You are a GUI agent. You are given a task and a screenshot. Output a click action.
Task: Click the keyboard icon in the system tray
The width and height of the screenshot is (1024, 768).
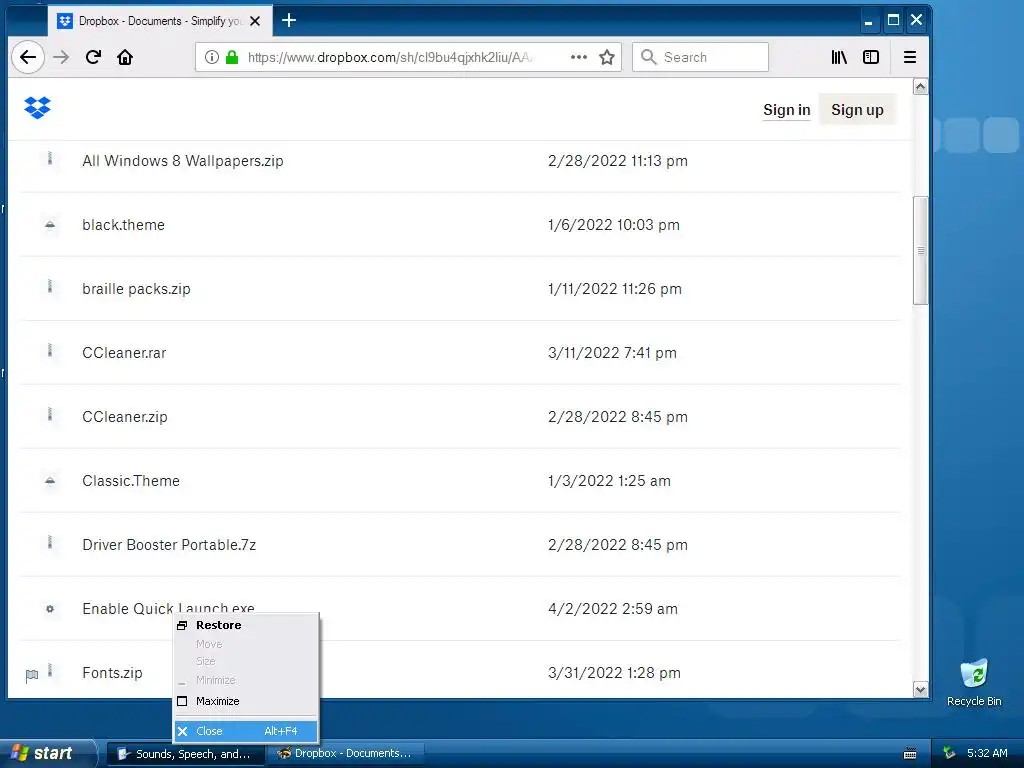[910, 754]
